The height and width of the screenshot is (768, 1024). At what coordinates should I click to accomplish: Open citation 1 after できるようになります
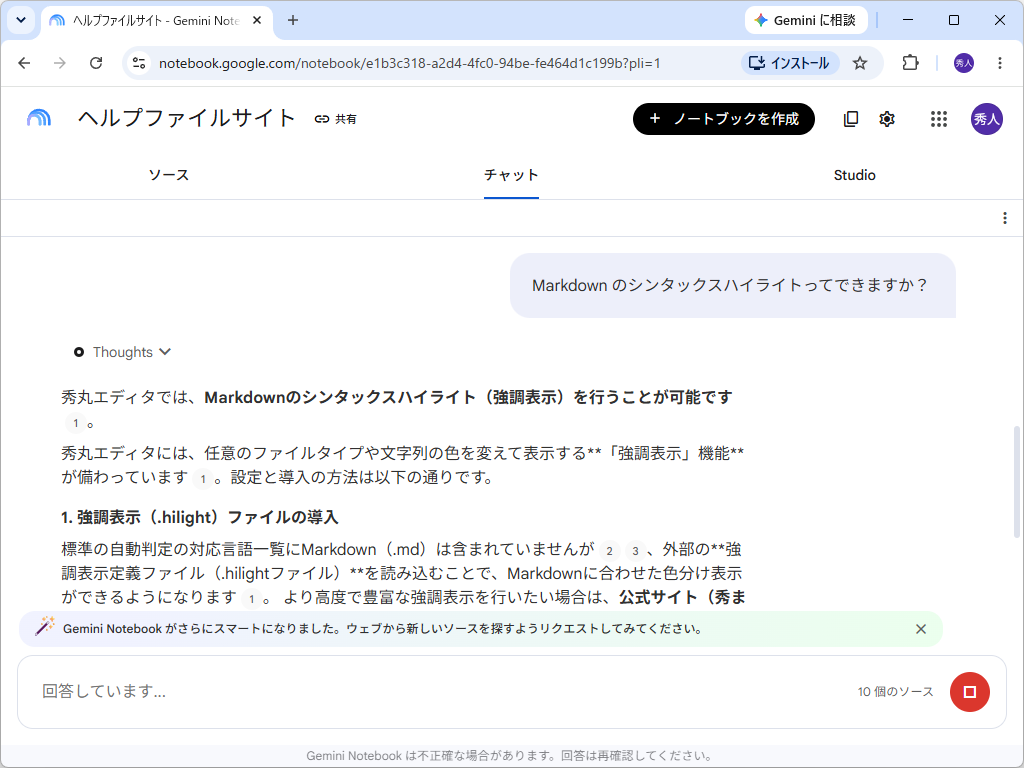tap(252, 599)
